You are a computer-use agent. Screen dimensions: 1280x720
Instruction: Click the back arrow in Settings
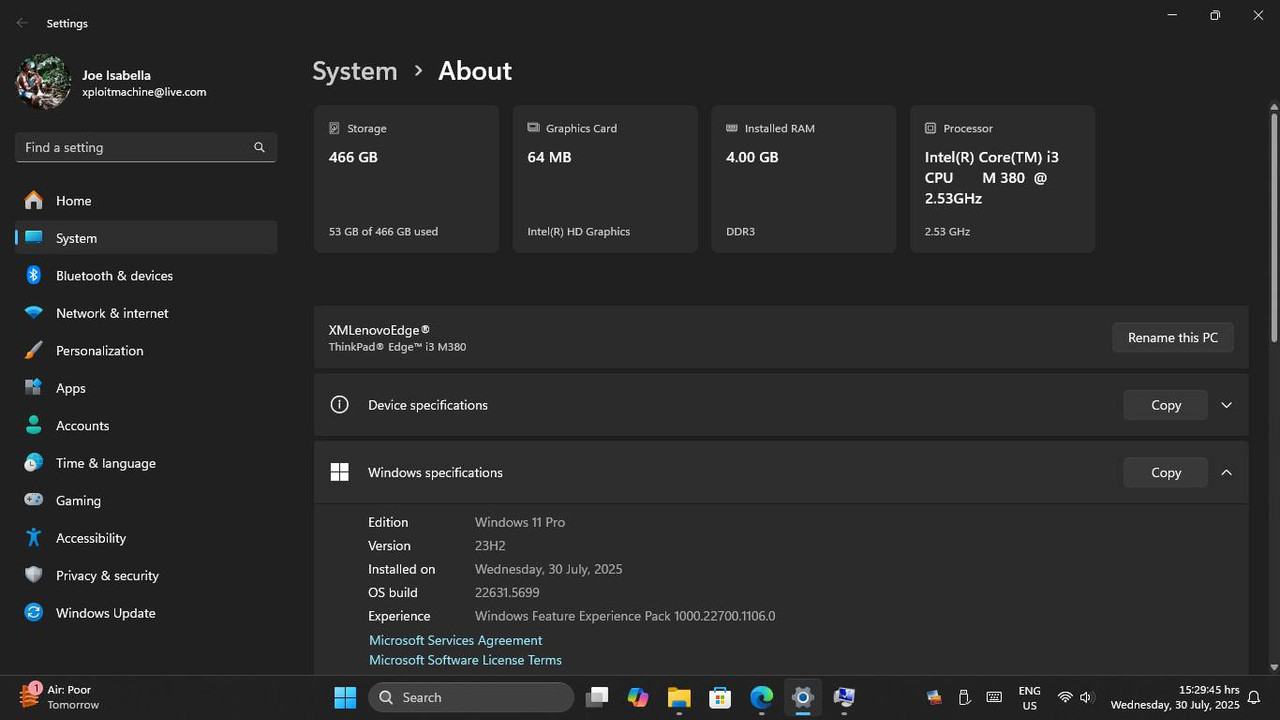22,23
